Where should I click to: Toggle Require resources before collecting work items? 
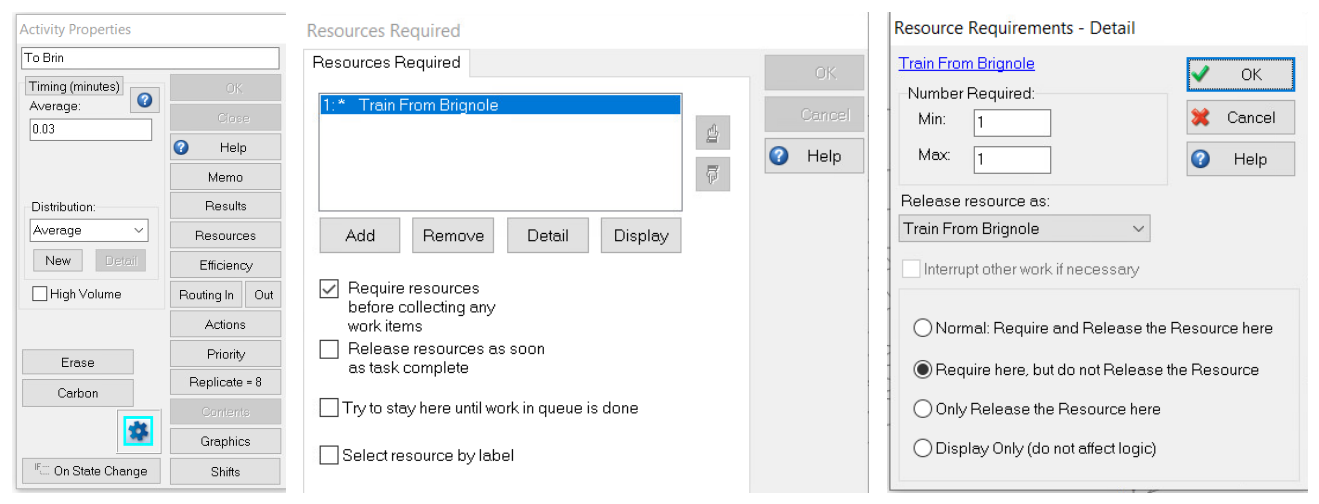click(x=329, y=289)
